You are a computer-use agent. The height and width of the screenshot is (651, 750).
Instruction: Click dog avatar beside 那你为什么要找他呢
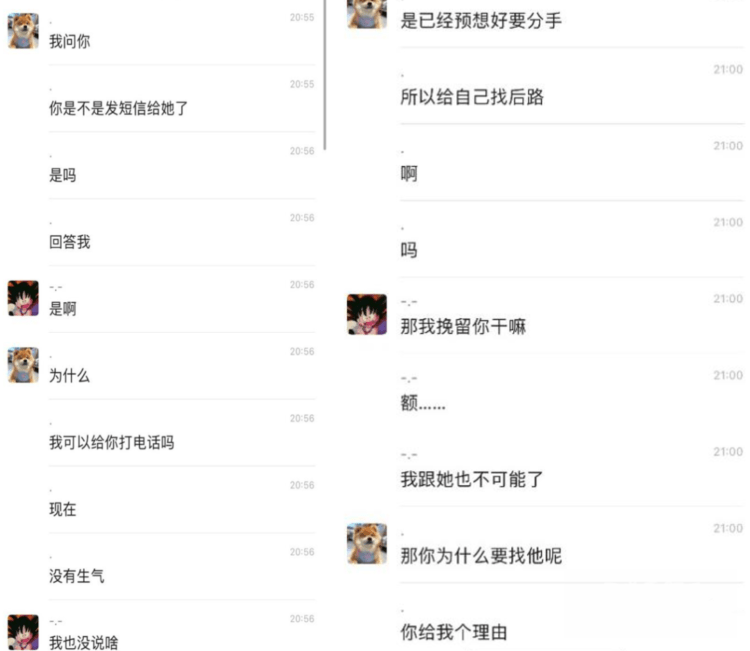pos(367,544)
